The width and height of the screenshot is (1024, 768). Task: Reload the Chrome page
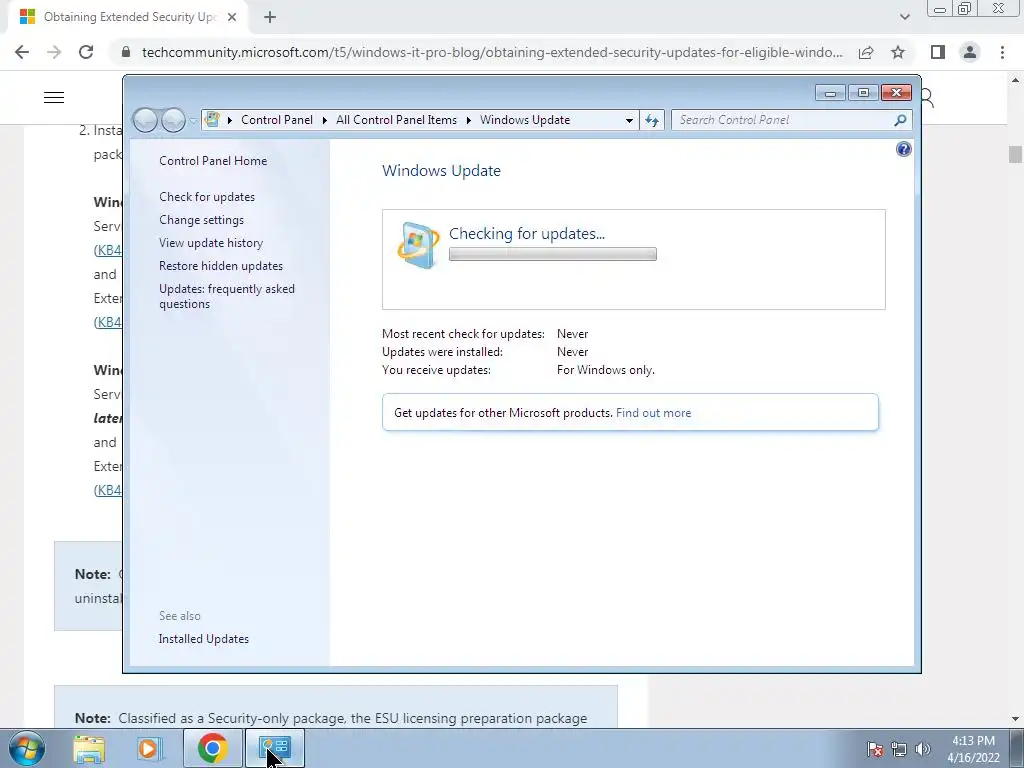pyautogui.click(x=86, y=52)
